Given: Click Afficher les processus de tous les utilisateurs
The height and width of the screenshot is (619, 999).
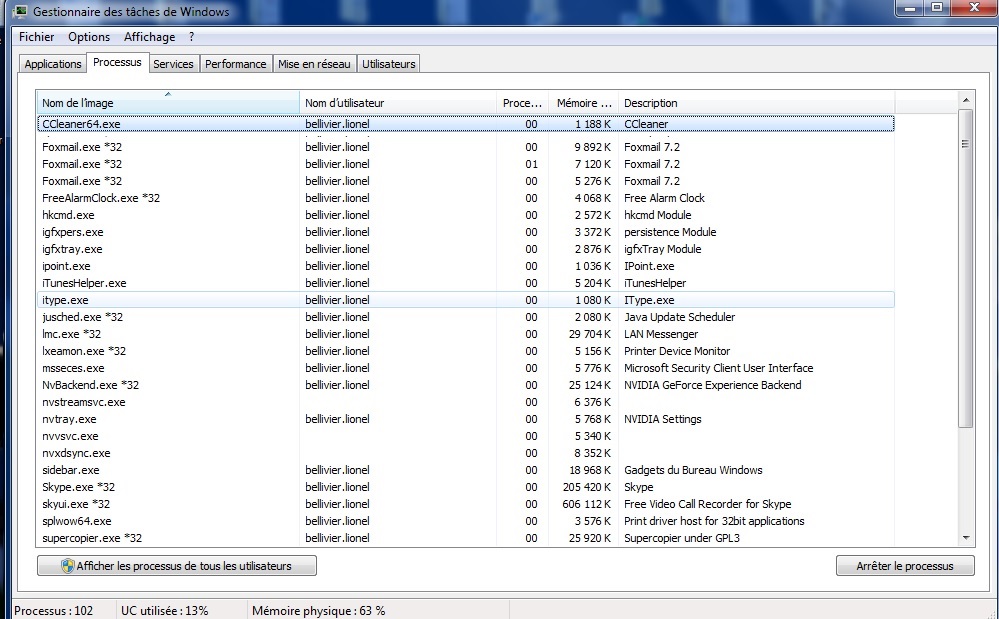Looking at the screenshot, I should tap(176, 566).
